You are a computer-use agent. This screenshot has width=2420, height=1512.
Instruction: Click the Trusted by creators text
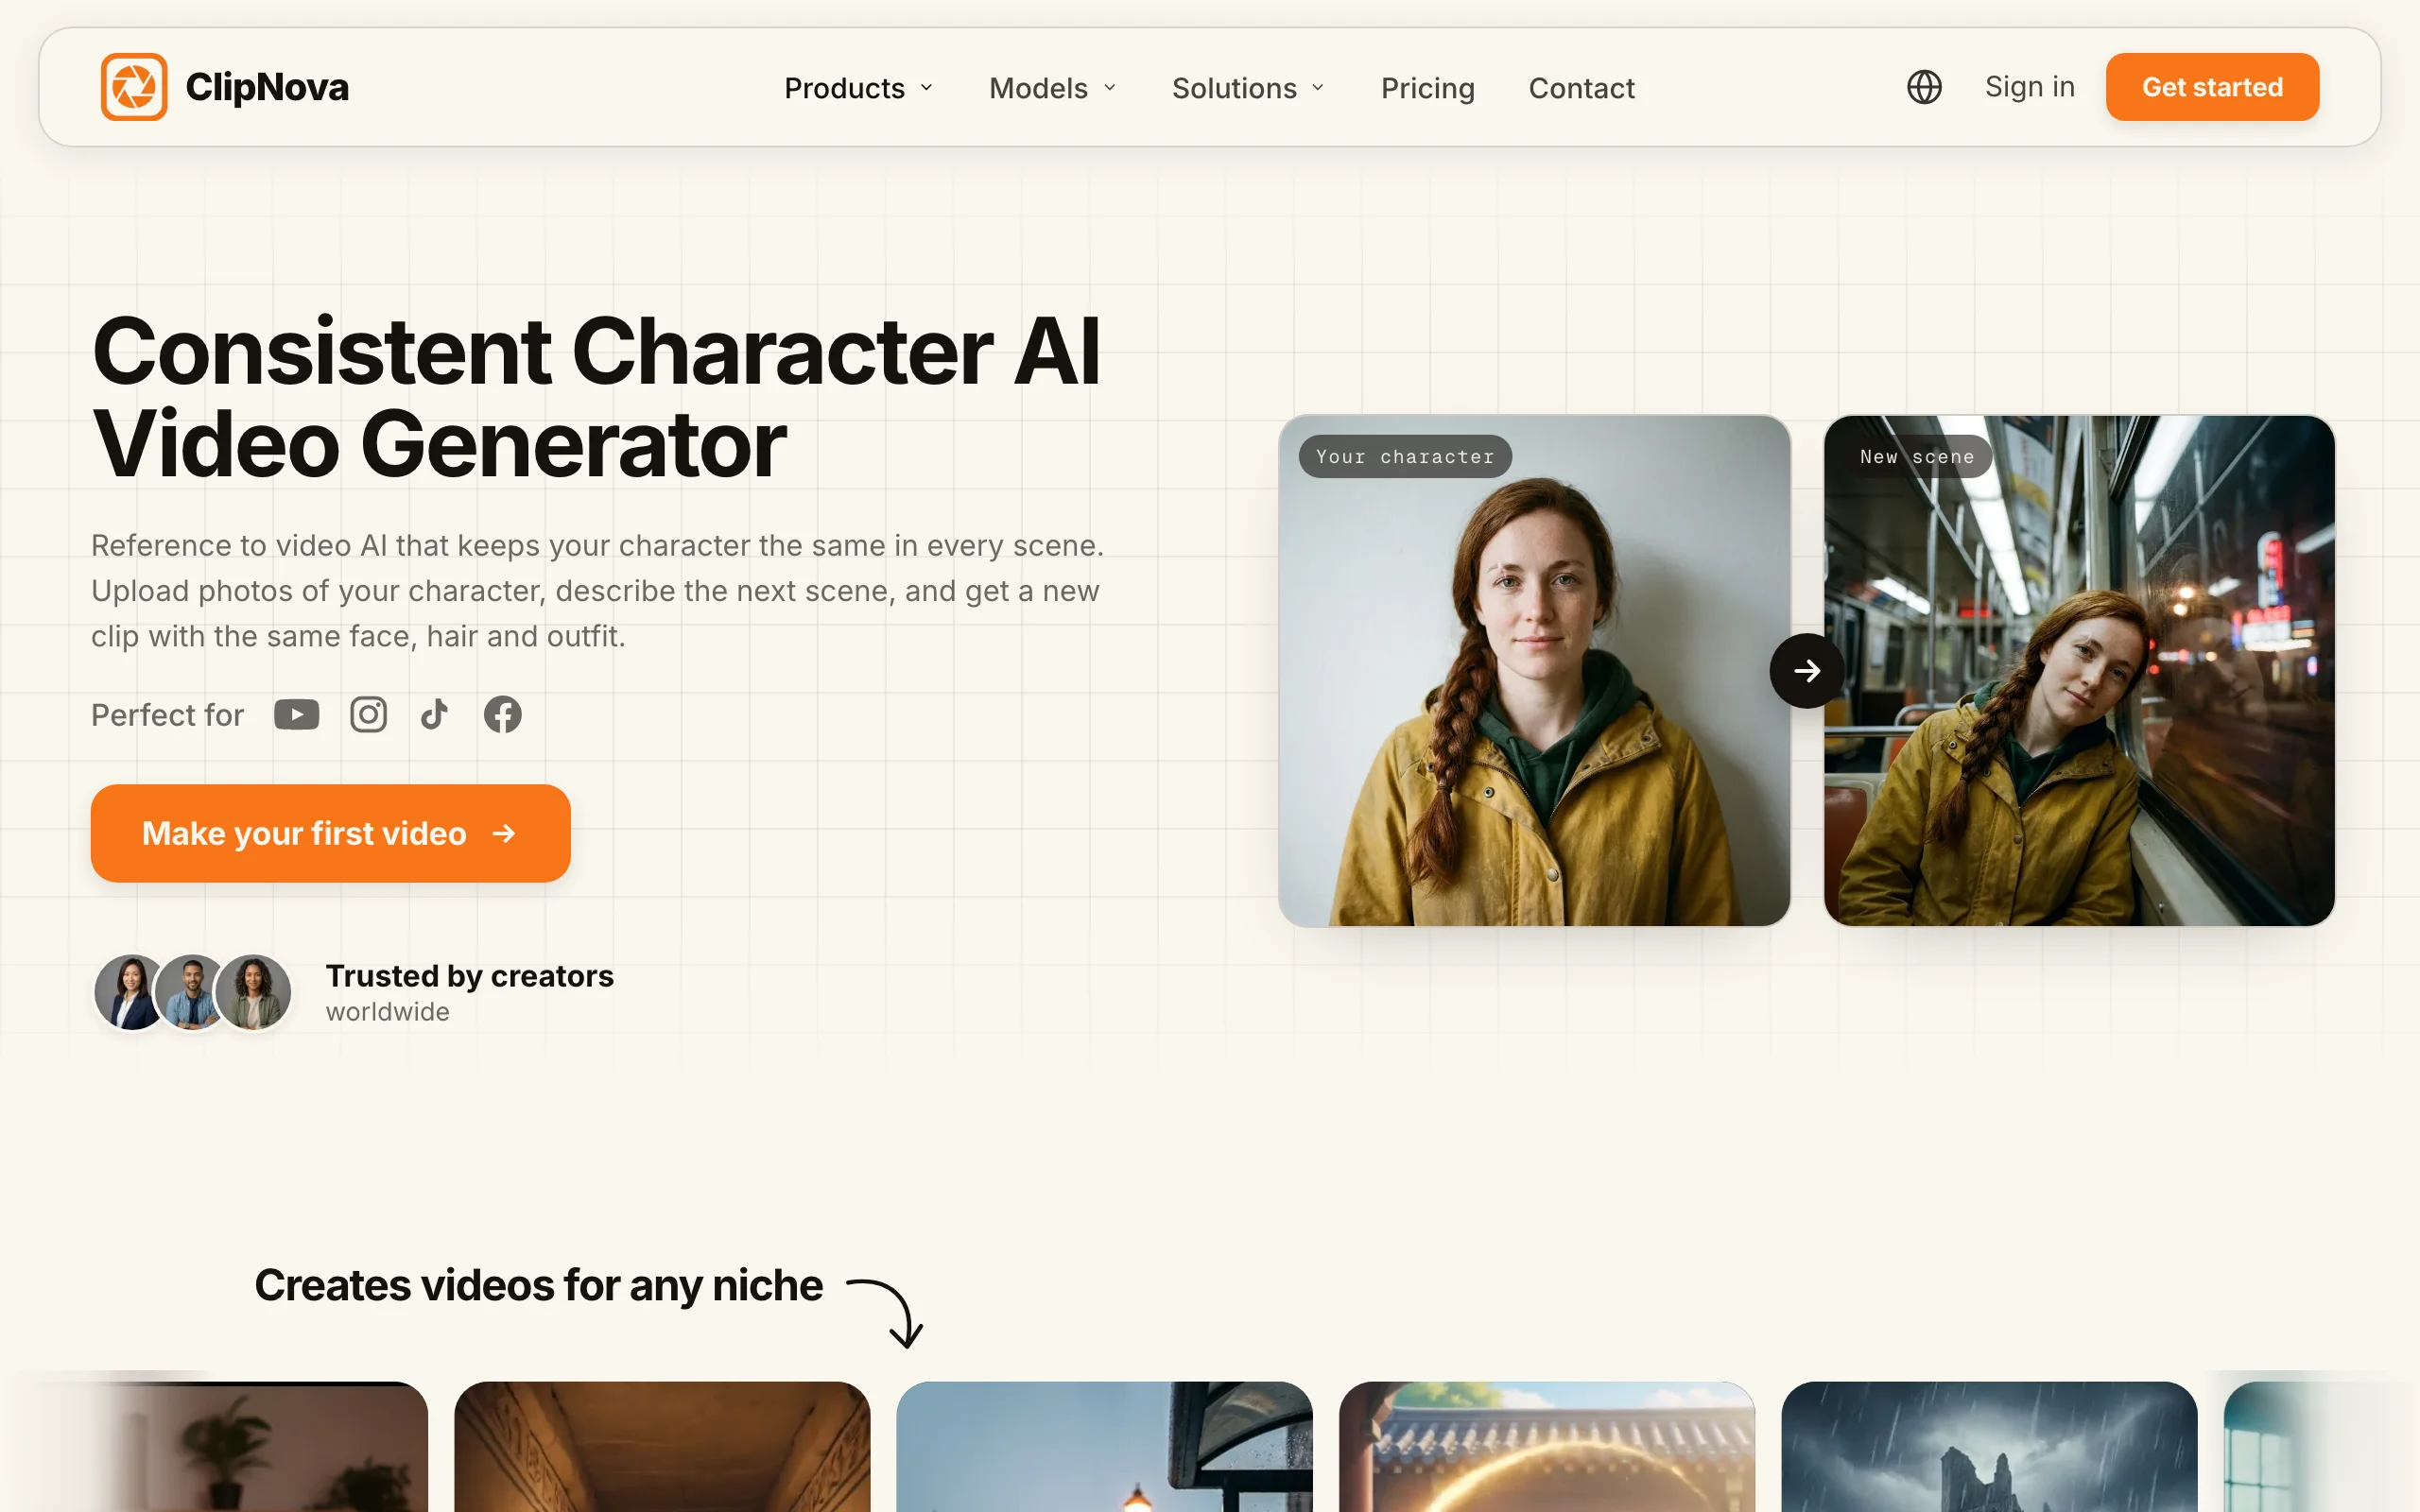click(470, 976)
